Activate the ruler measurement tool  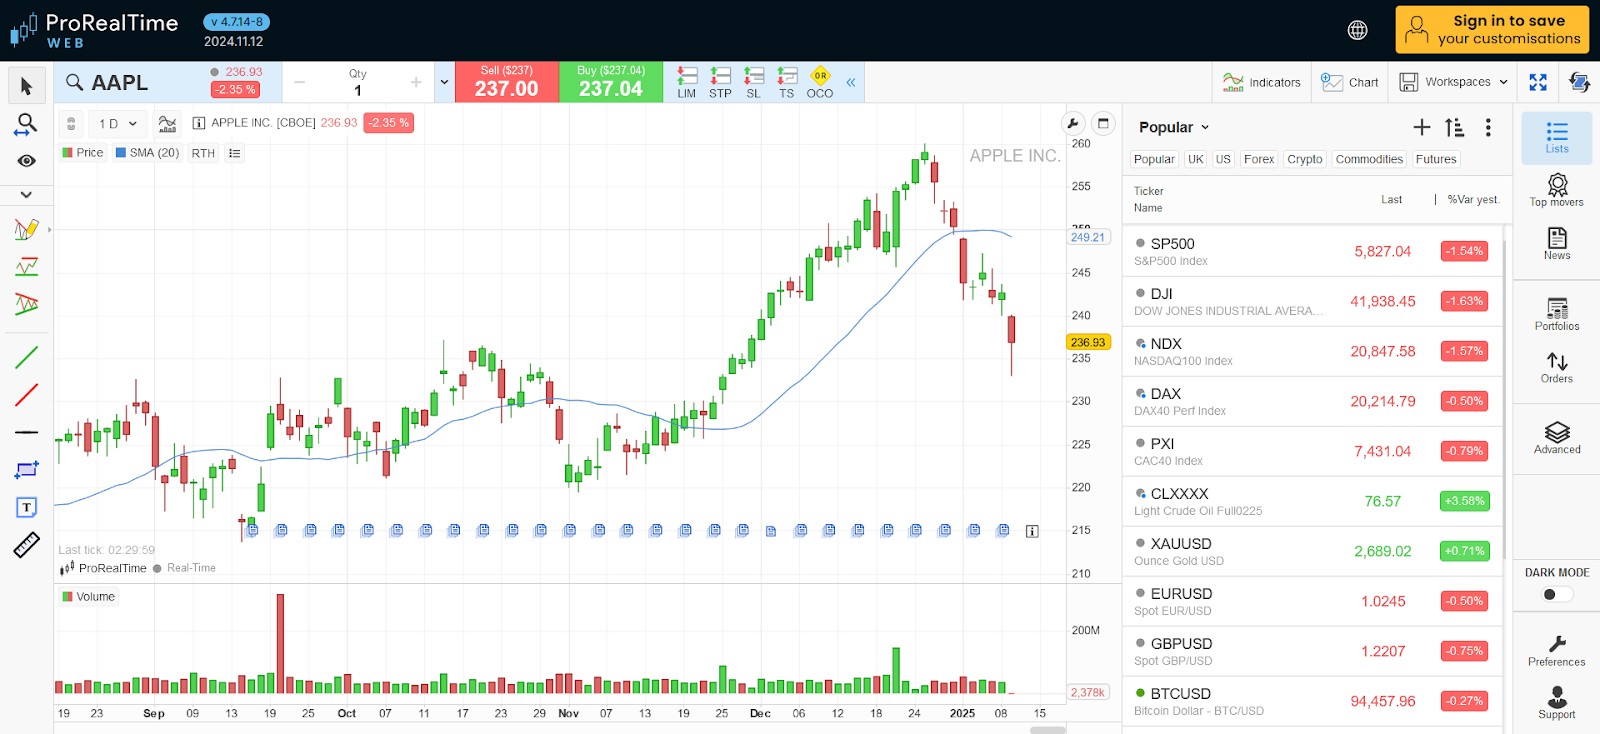[26, 545]
